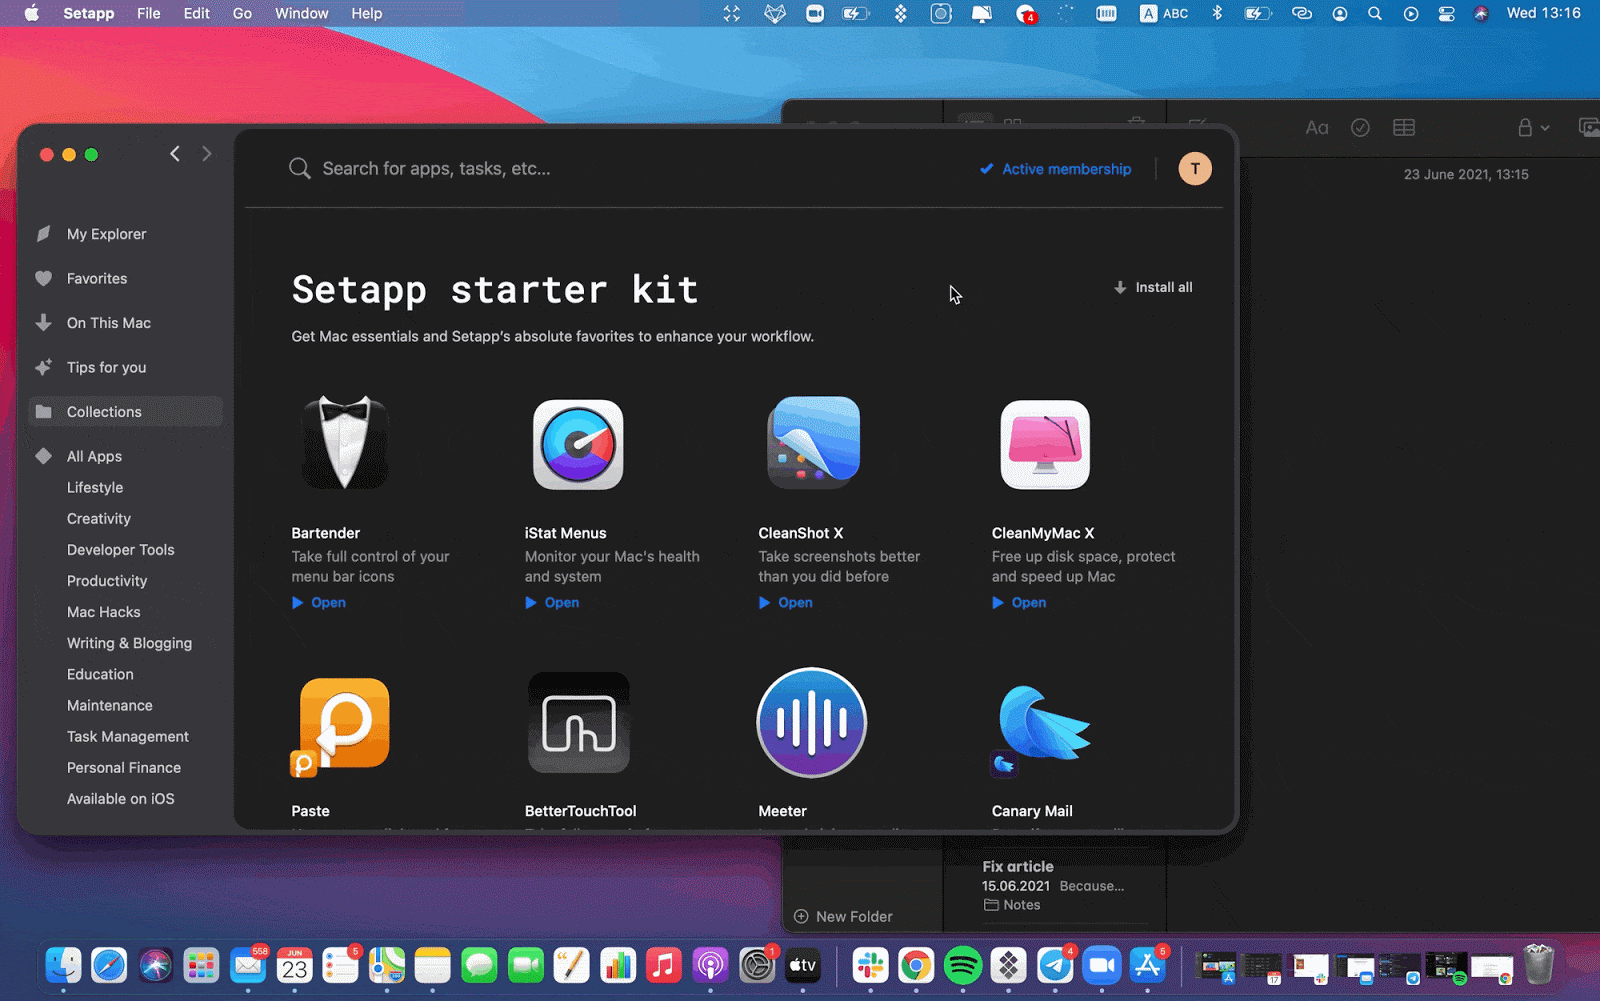Open Google Chrome in the Dock
This screenshot has height=1001, width=1600.
click(x=916, y=965)
